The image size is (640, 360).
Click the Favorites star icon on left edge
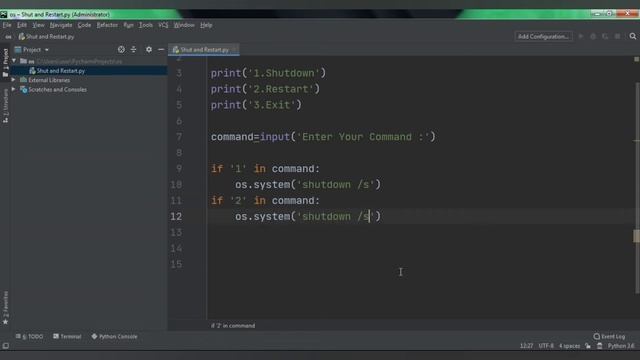pyautogui.click(x=5, y=322)
